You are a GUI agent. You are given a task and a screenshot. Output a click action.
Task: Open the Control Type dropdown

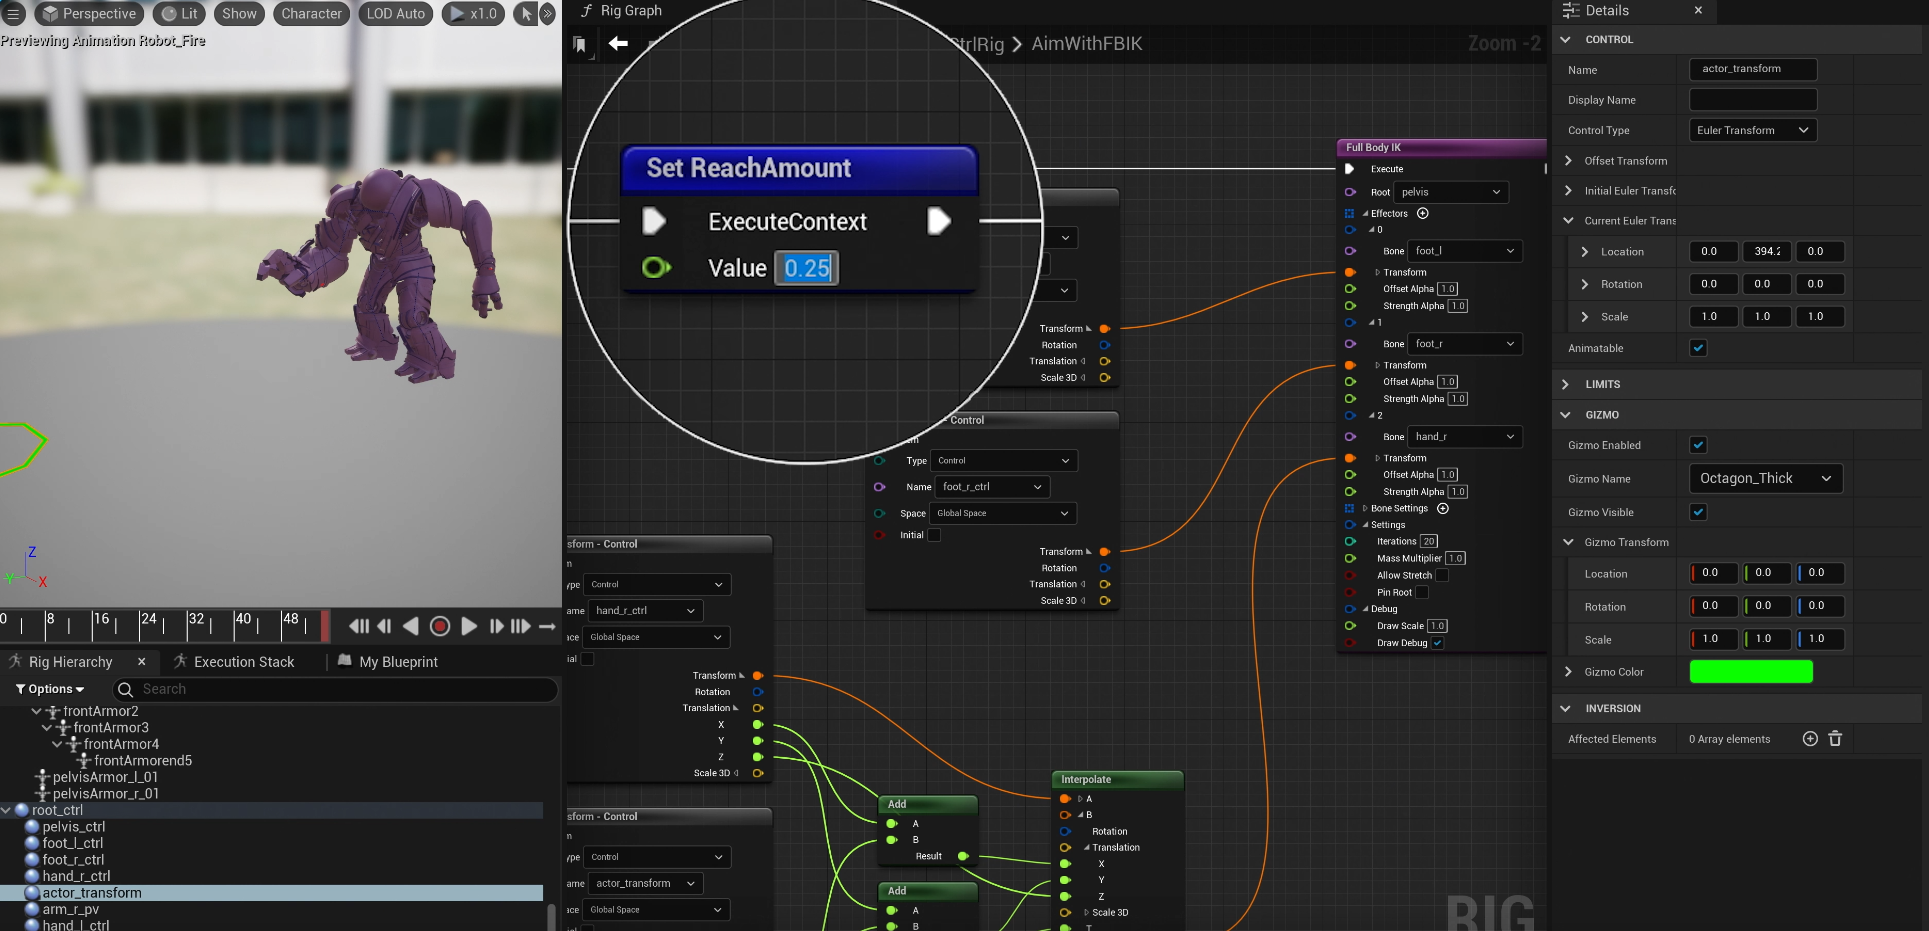(x=1752, y=130)
